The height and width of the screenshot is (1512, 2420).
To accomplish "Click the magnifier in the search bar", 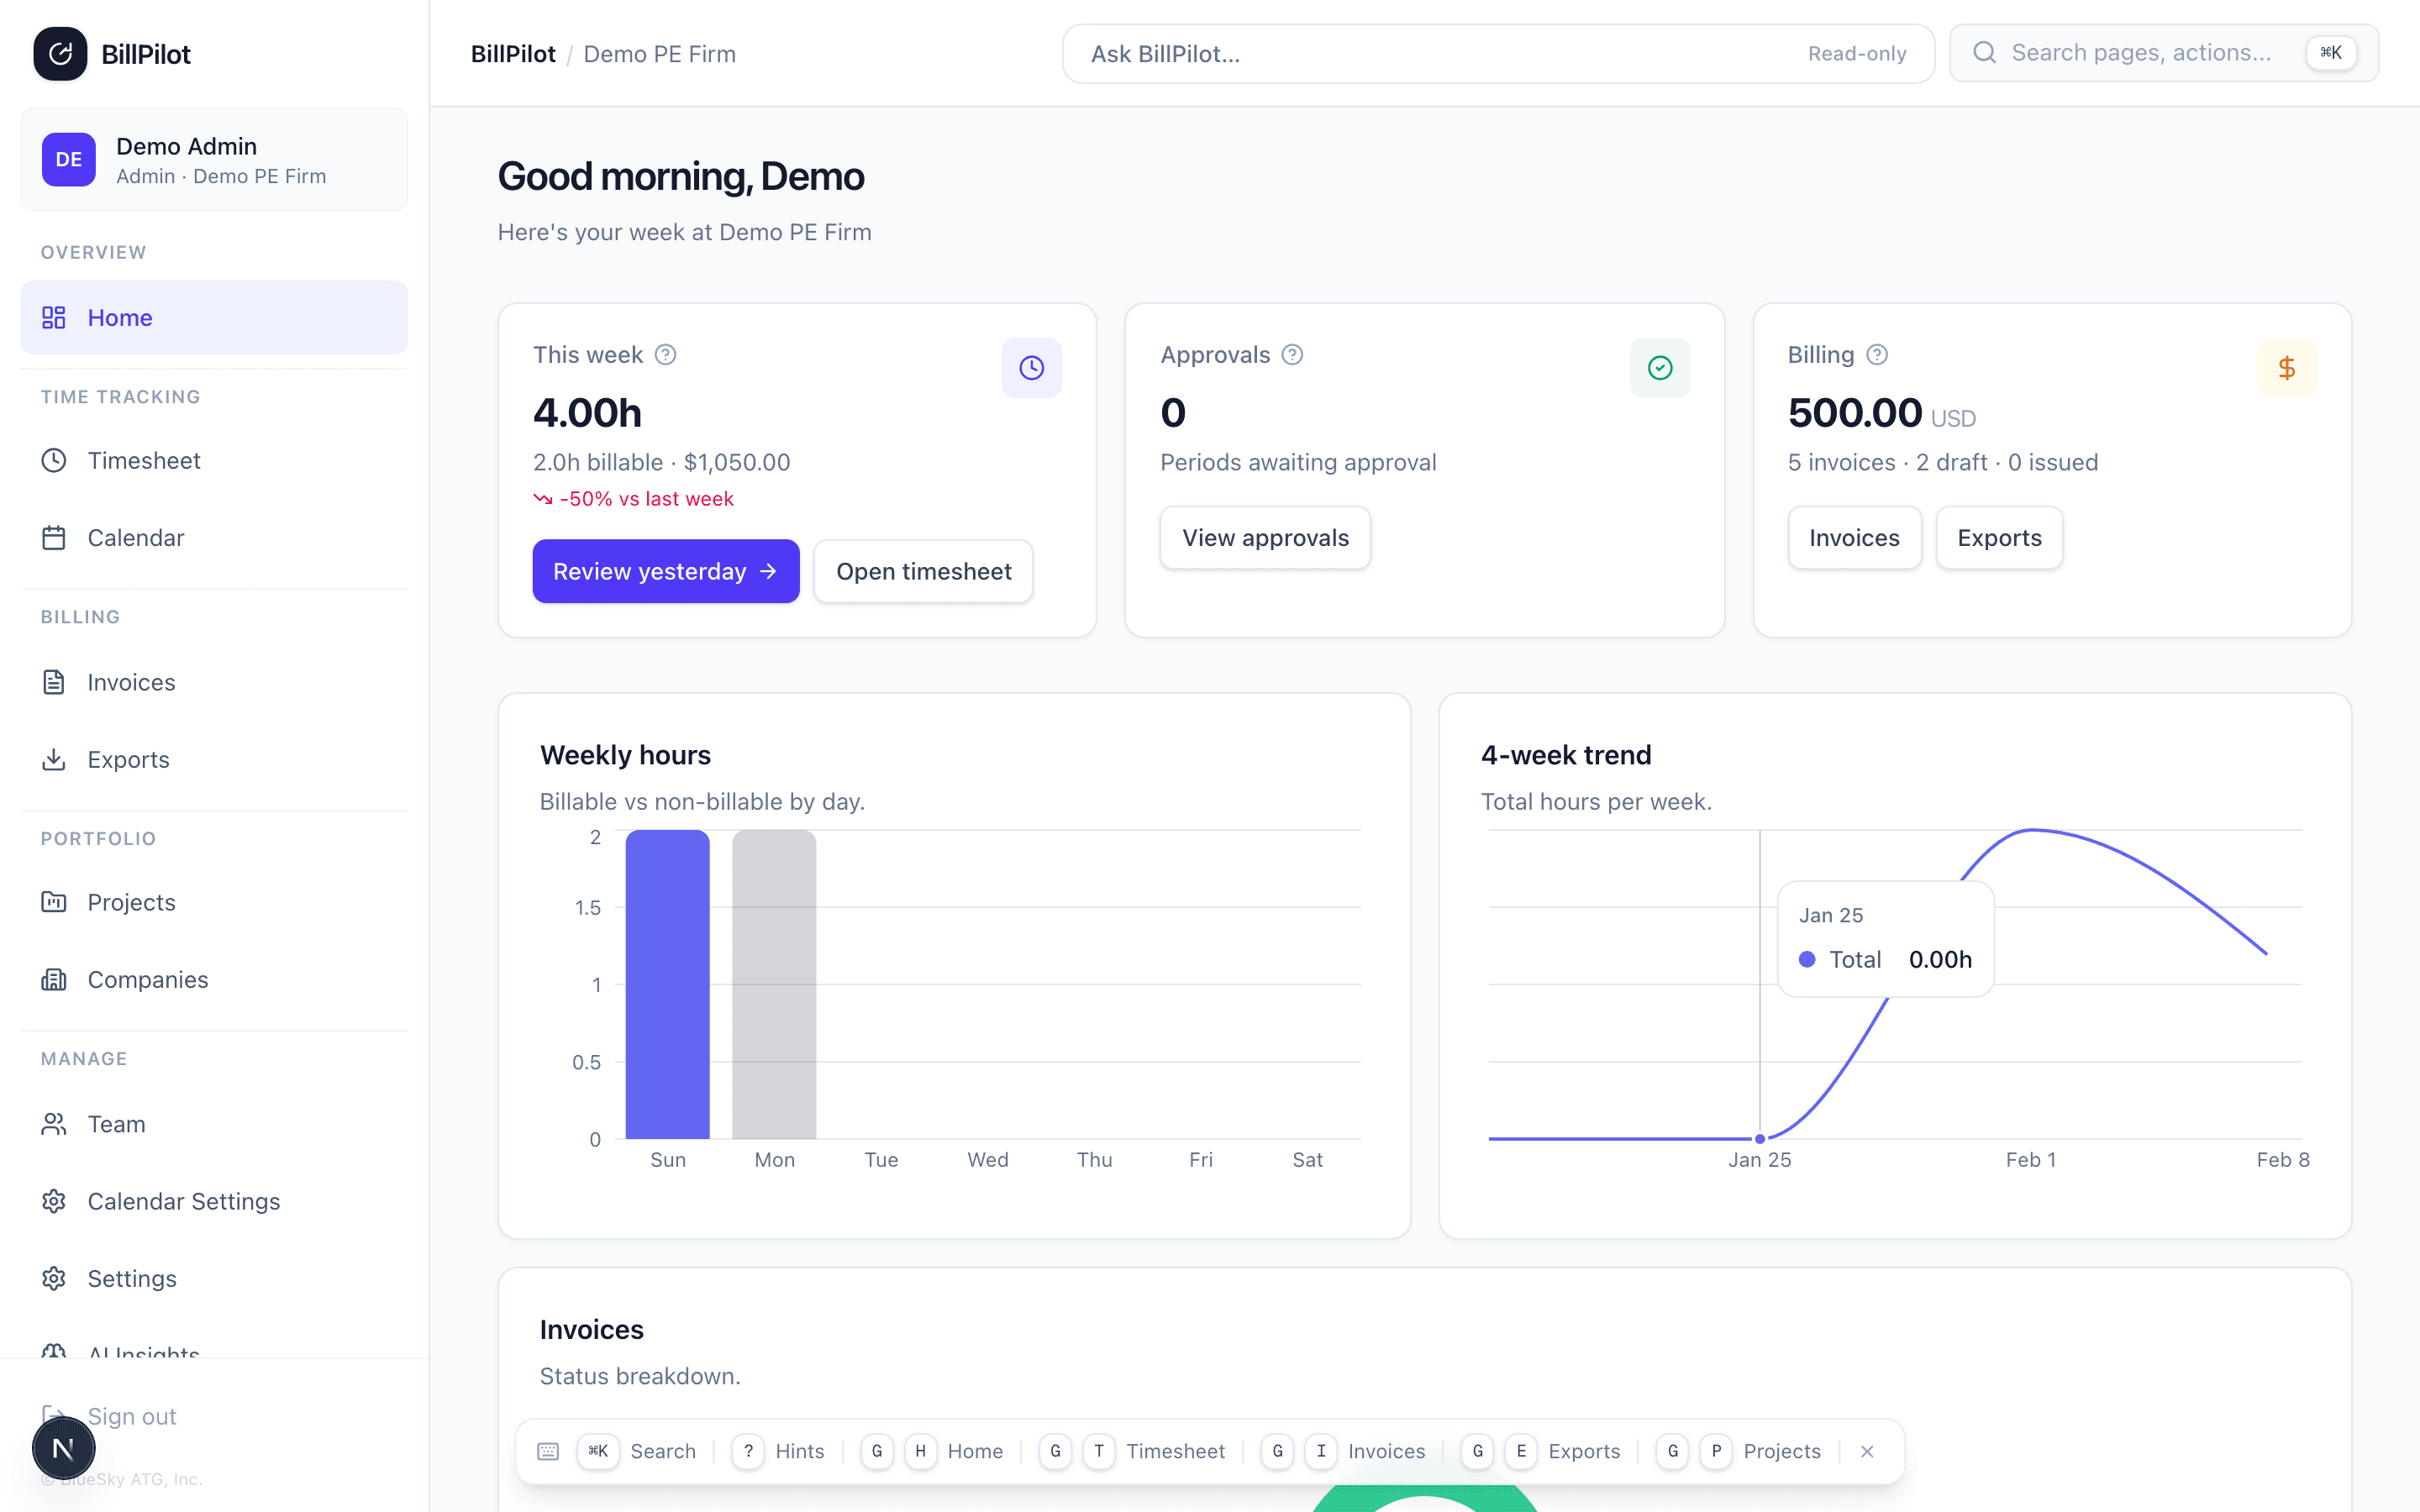I will point(1987,53).
